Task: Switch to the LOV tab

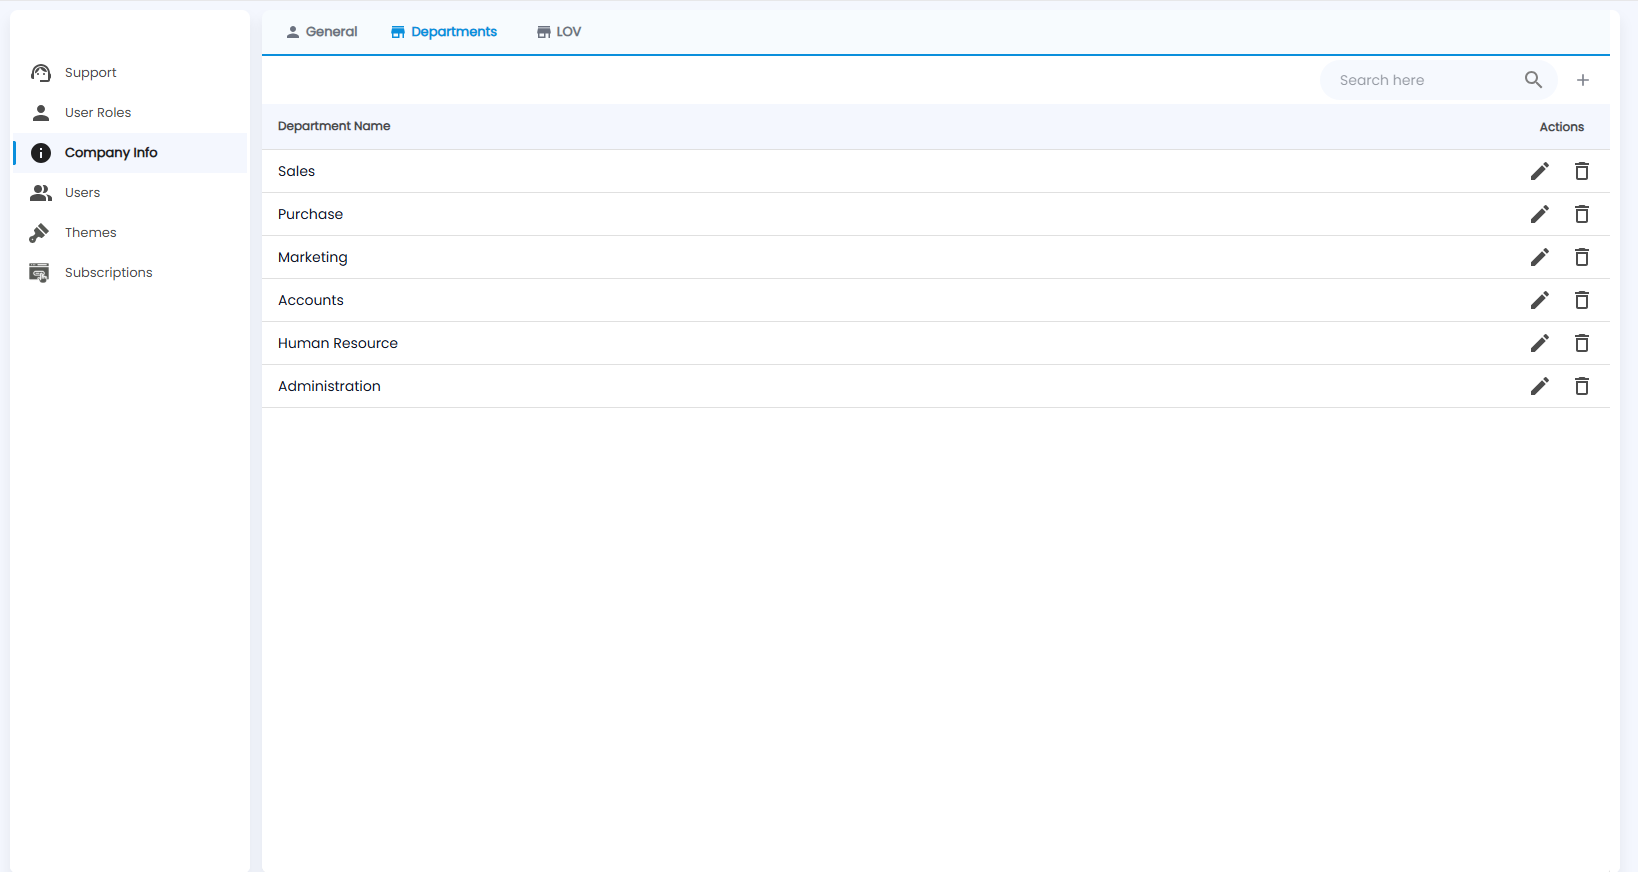Action: tap(559, 32)
